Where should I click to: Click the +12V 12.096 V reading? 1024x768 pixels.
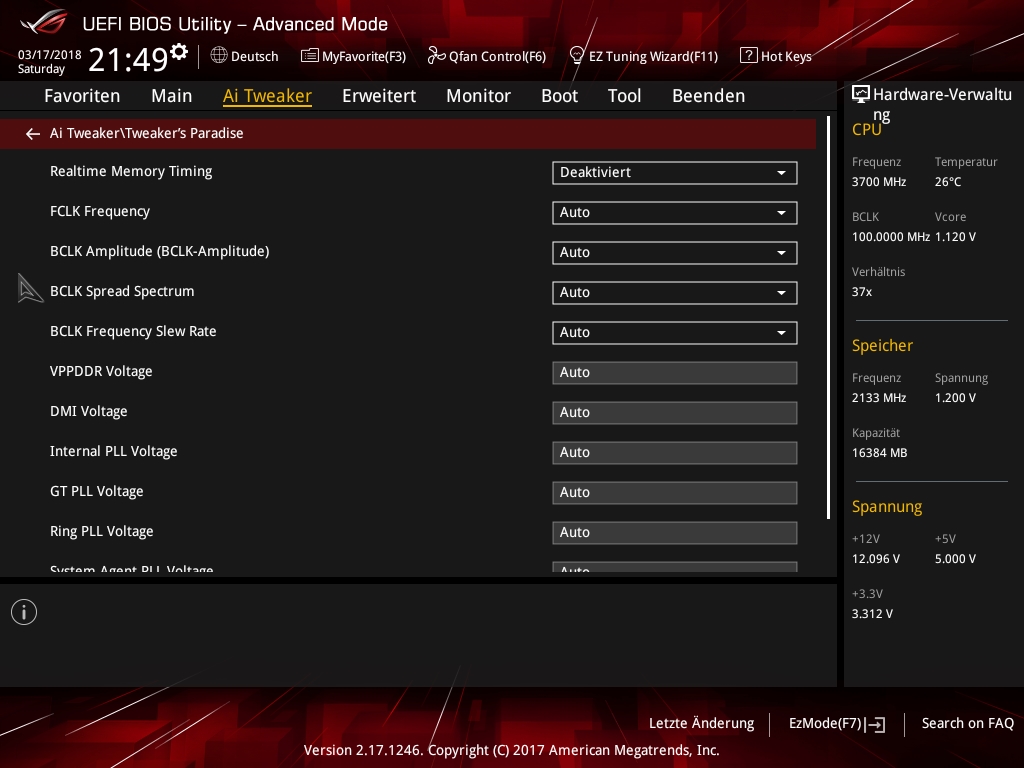[876, 559]
